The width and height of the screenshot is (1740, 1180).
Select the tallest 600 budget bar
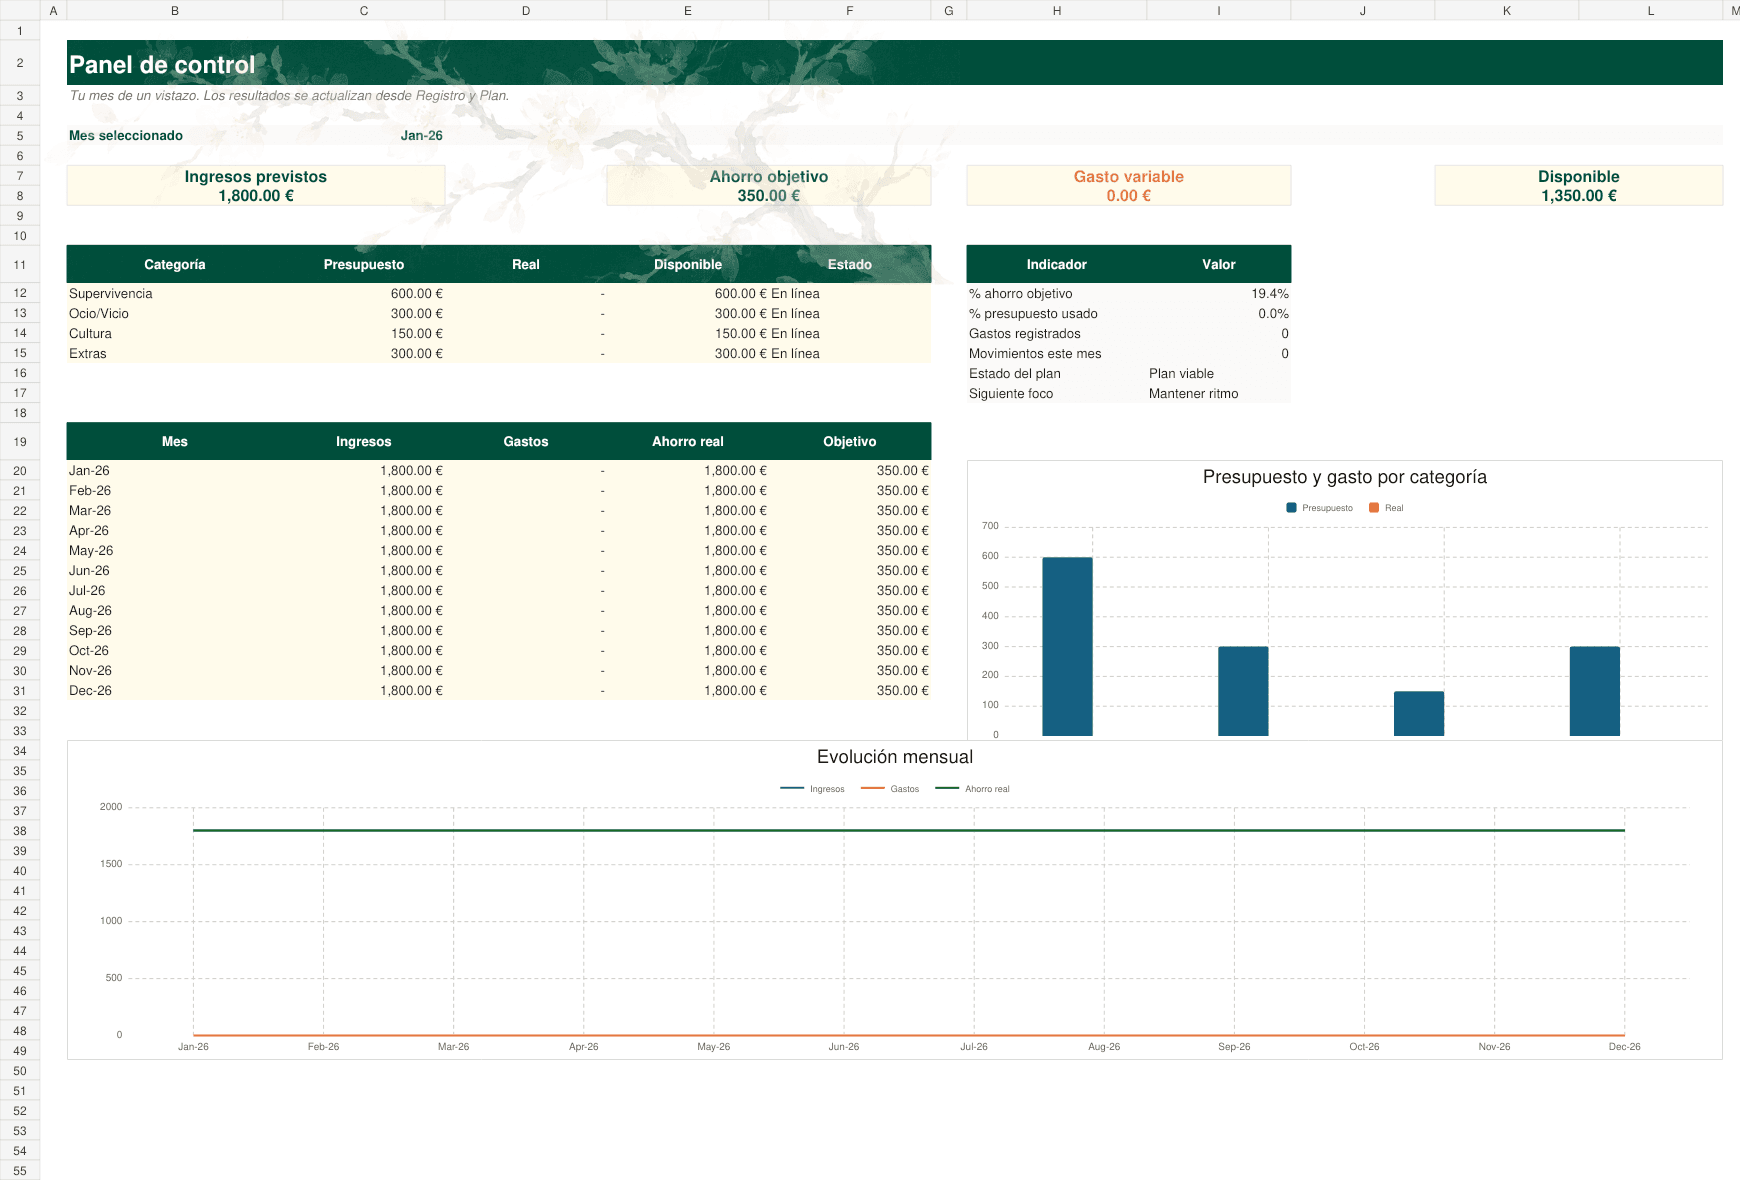coord(1067,647)
